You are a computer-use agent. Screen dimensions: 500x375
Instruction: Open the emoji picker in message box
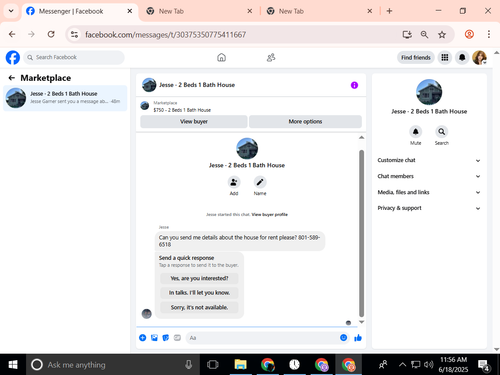point(344,338)
